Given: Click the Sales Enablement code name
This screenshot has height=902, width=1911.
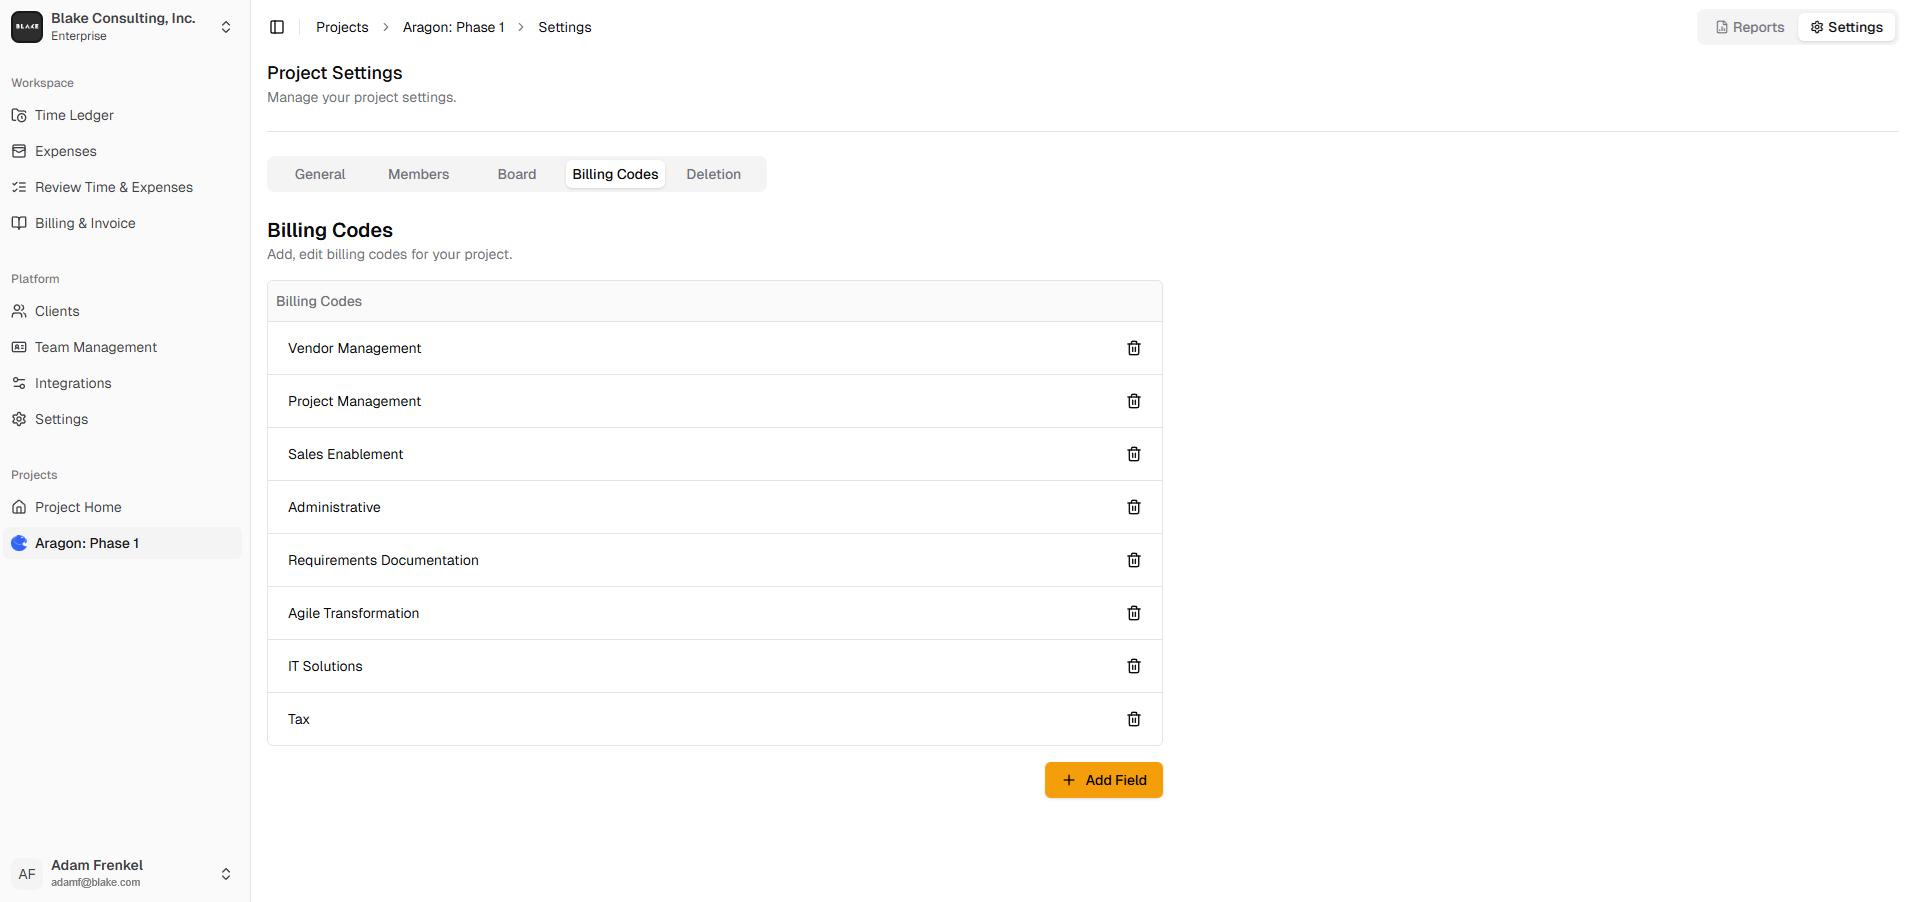Looking at the screenshot, I should [346, 454].
